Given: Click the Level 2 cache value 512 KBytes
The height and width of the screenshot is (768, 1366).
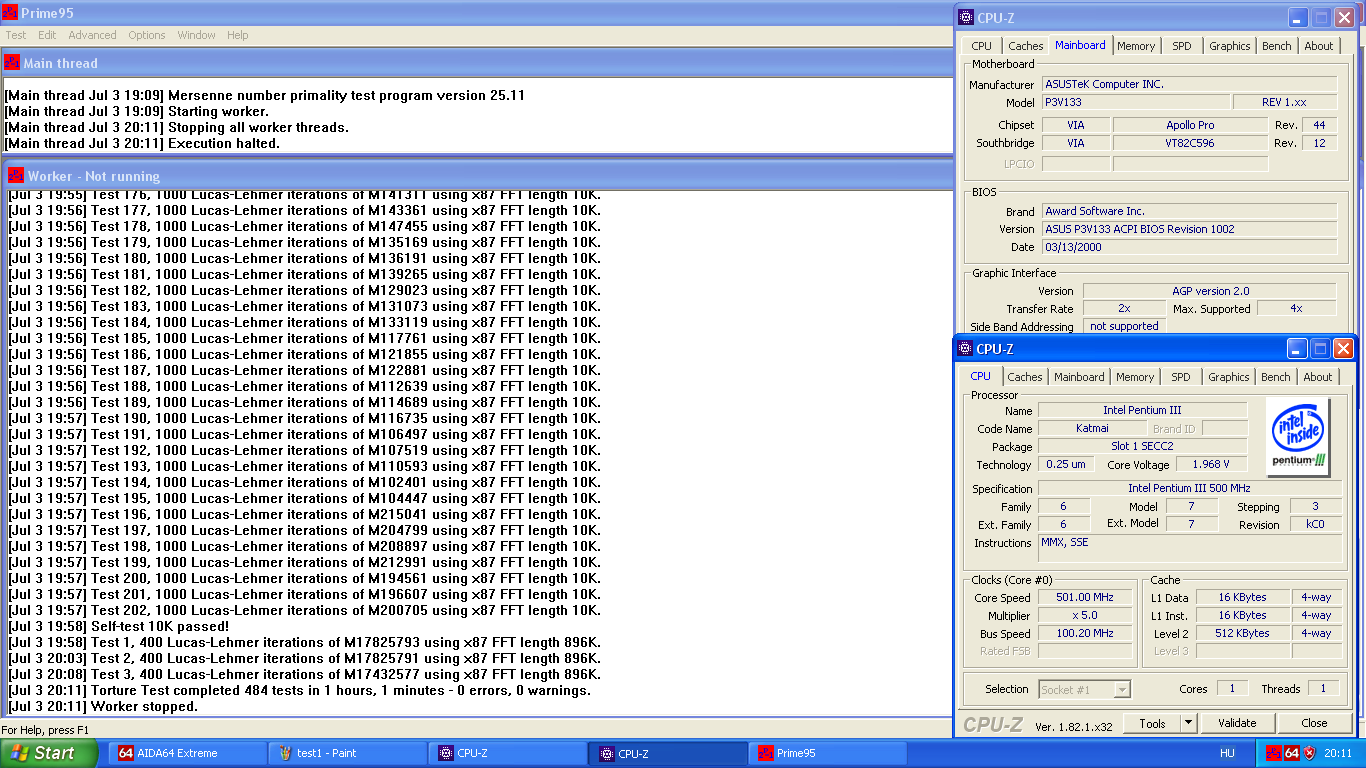Looking at the screenshot, I should click(1243, 634).
